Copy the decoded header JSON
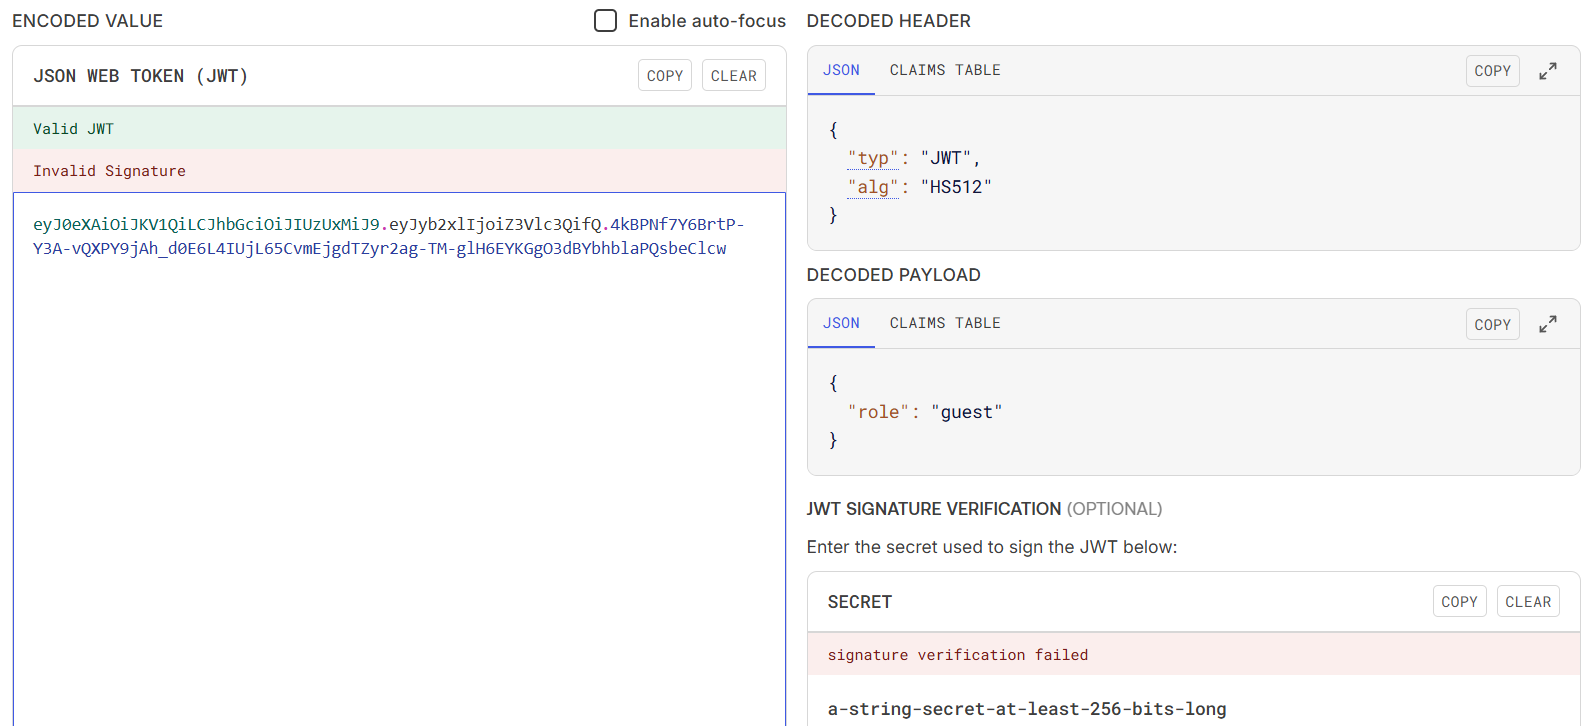Screen dimensions: 1588x726 pos(1492,71)
